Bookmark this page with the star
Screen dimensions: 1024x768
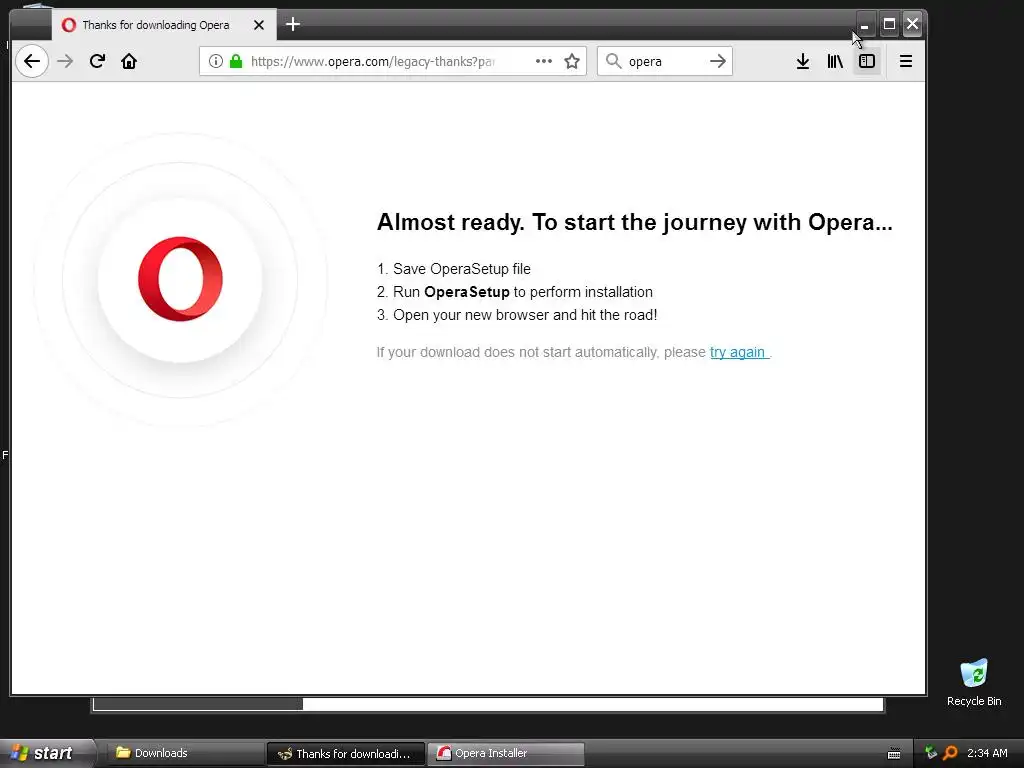pos(572,61)
